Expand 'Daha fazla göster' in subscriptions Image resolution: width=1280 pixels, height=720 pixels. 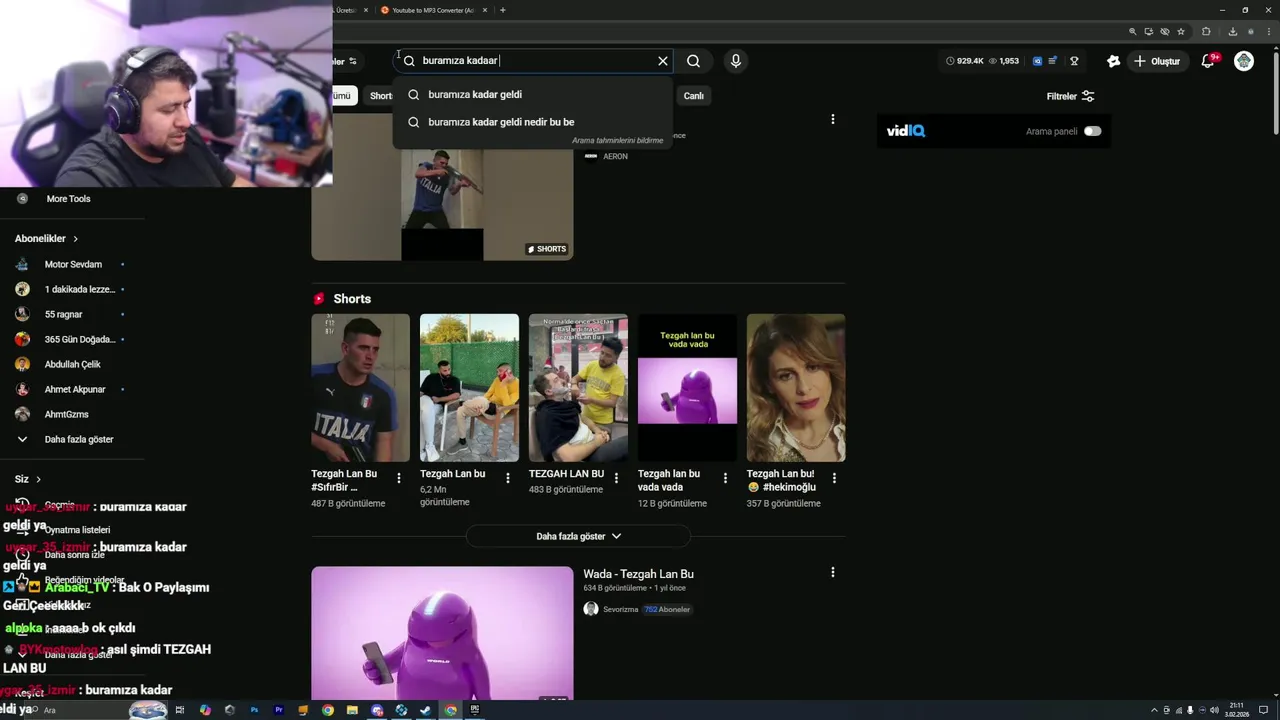coord(72,439)
